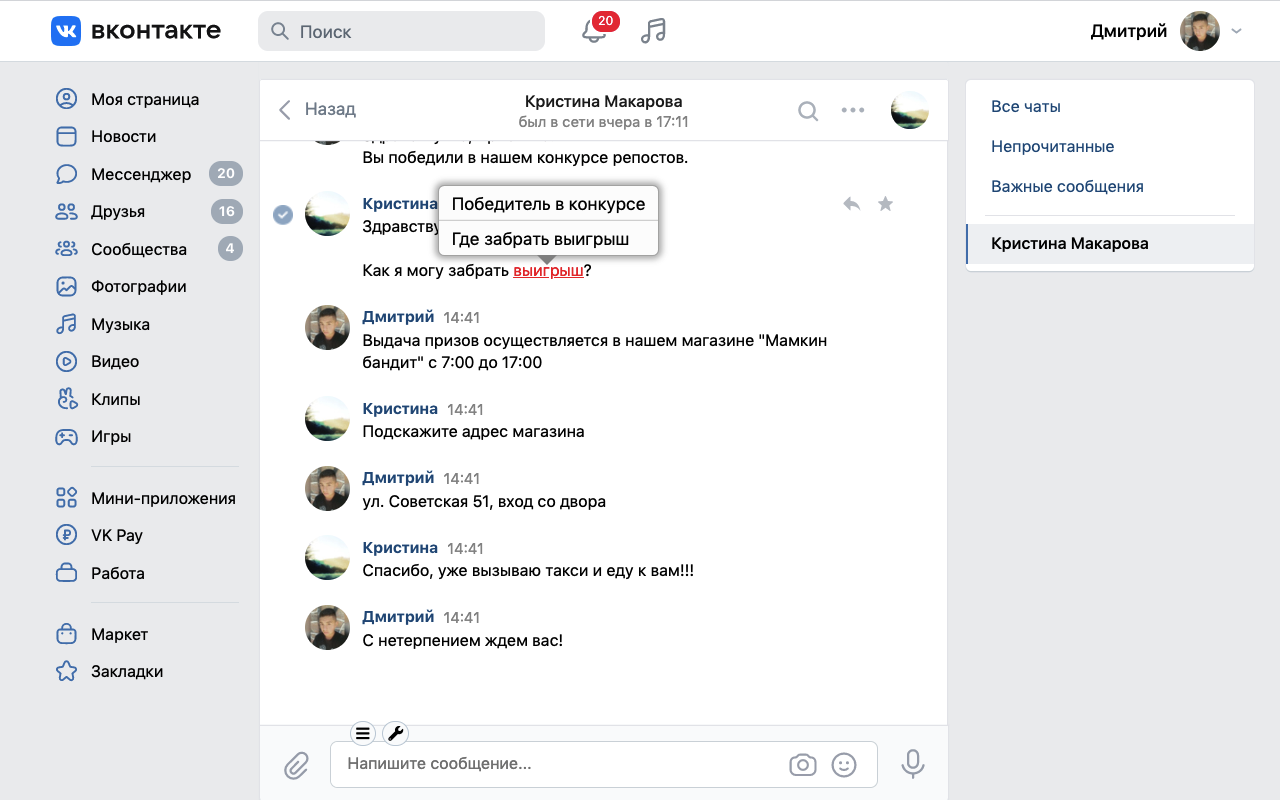Open the camera photo attachment icon

click(x=803, y=764)
